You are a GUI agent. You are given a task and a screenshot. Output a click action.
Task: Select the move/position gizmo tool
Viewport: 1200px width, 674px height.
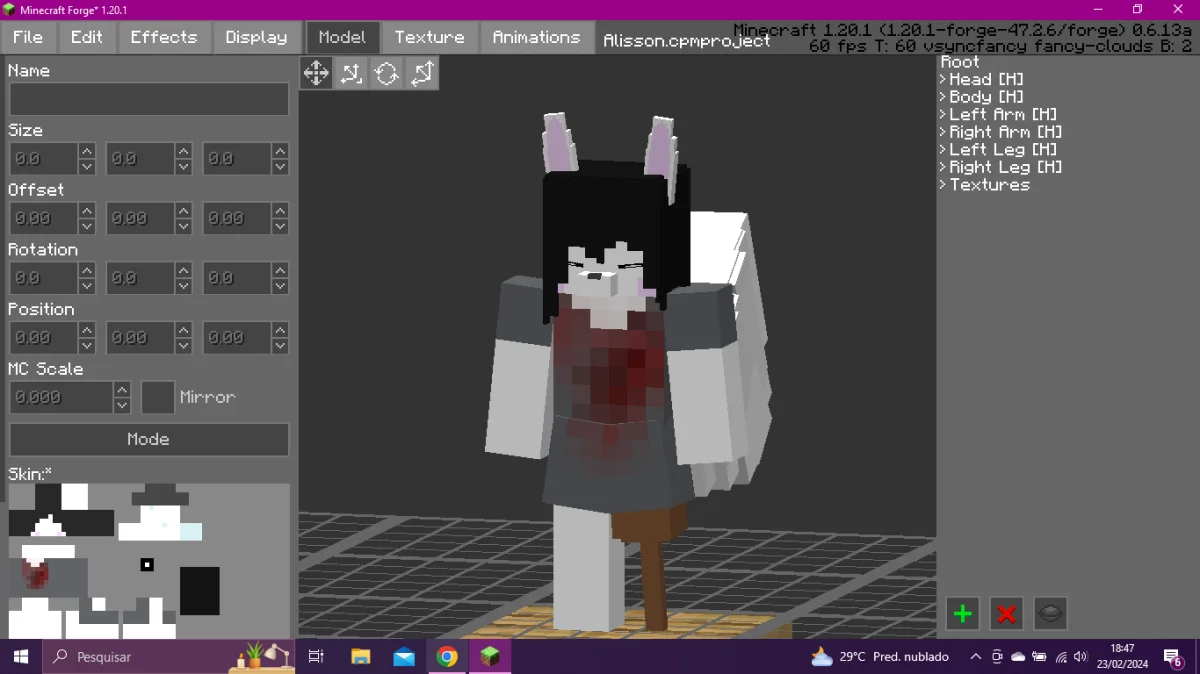(x=316, y=73)
